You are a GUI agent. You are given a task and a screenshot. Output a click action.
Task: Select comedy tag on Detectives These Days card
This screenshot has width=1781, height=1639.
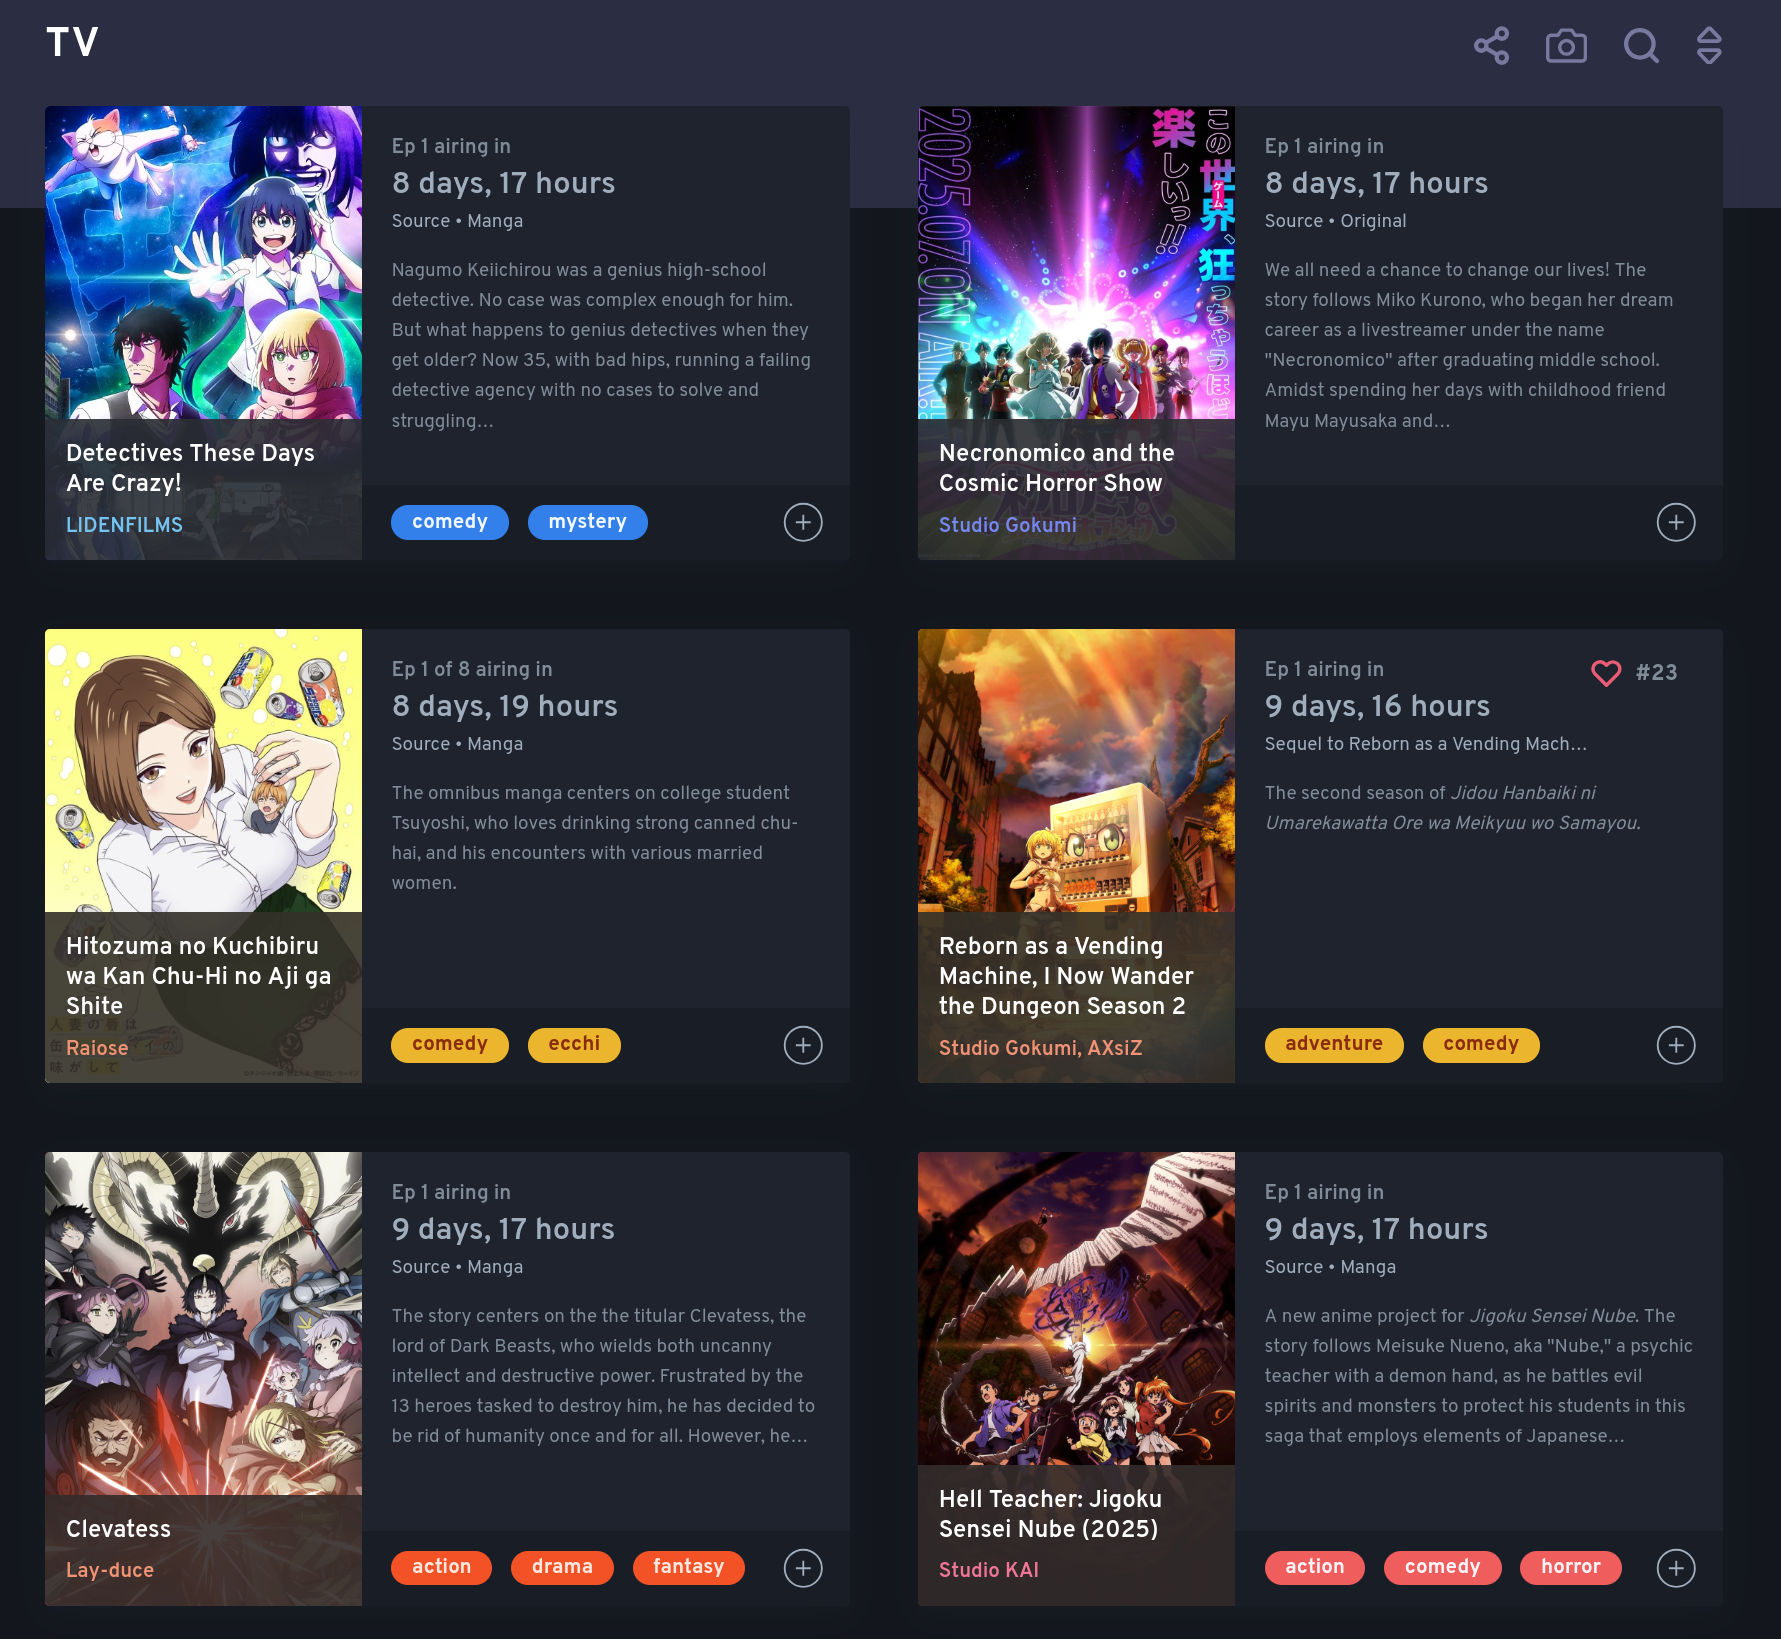(450, 522)
